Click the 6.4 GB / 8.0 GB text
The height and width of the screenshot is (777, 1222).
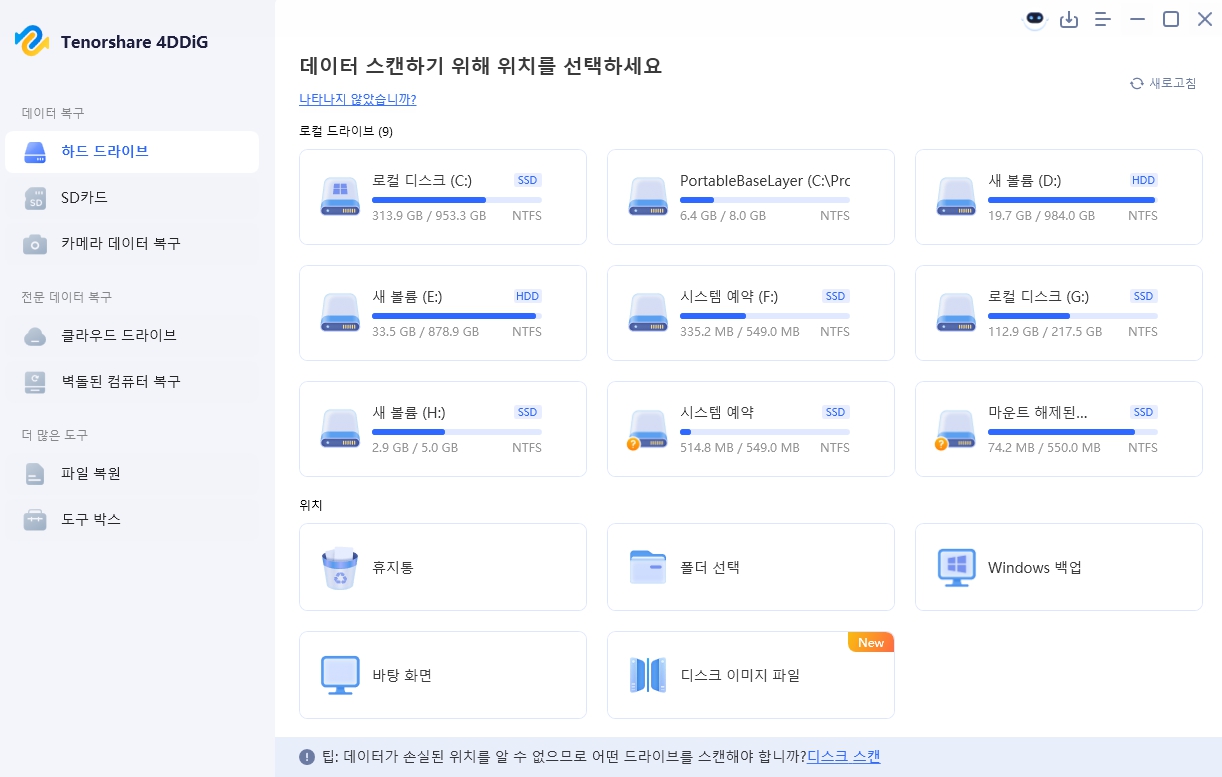pyautogui.click(x=723, y=216)
